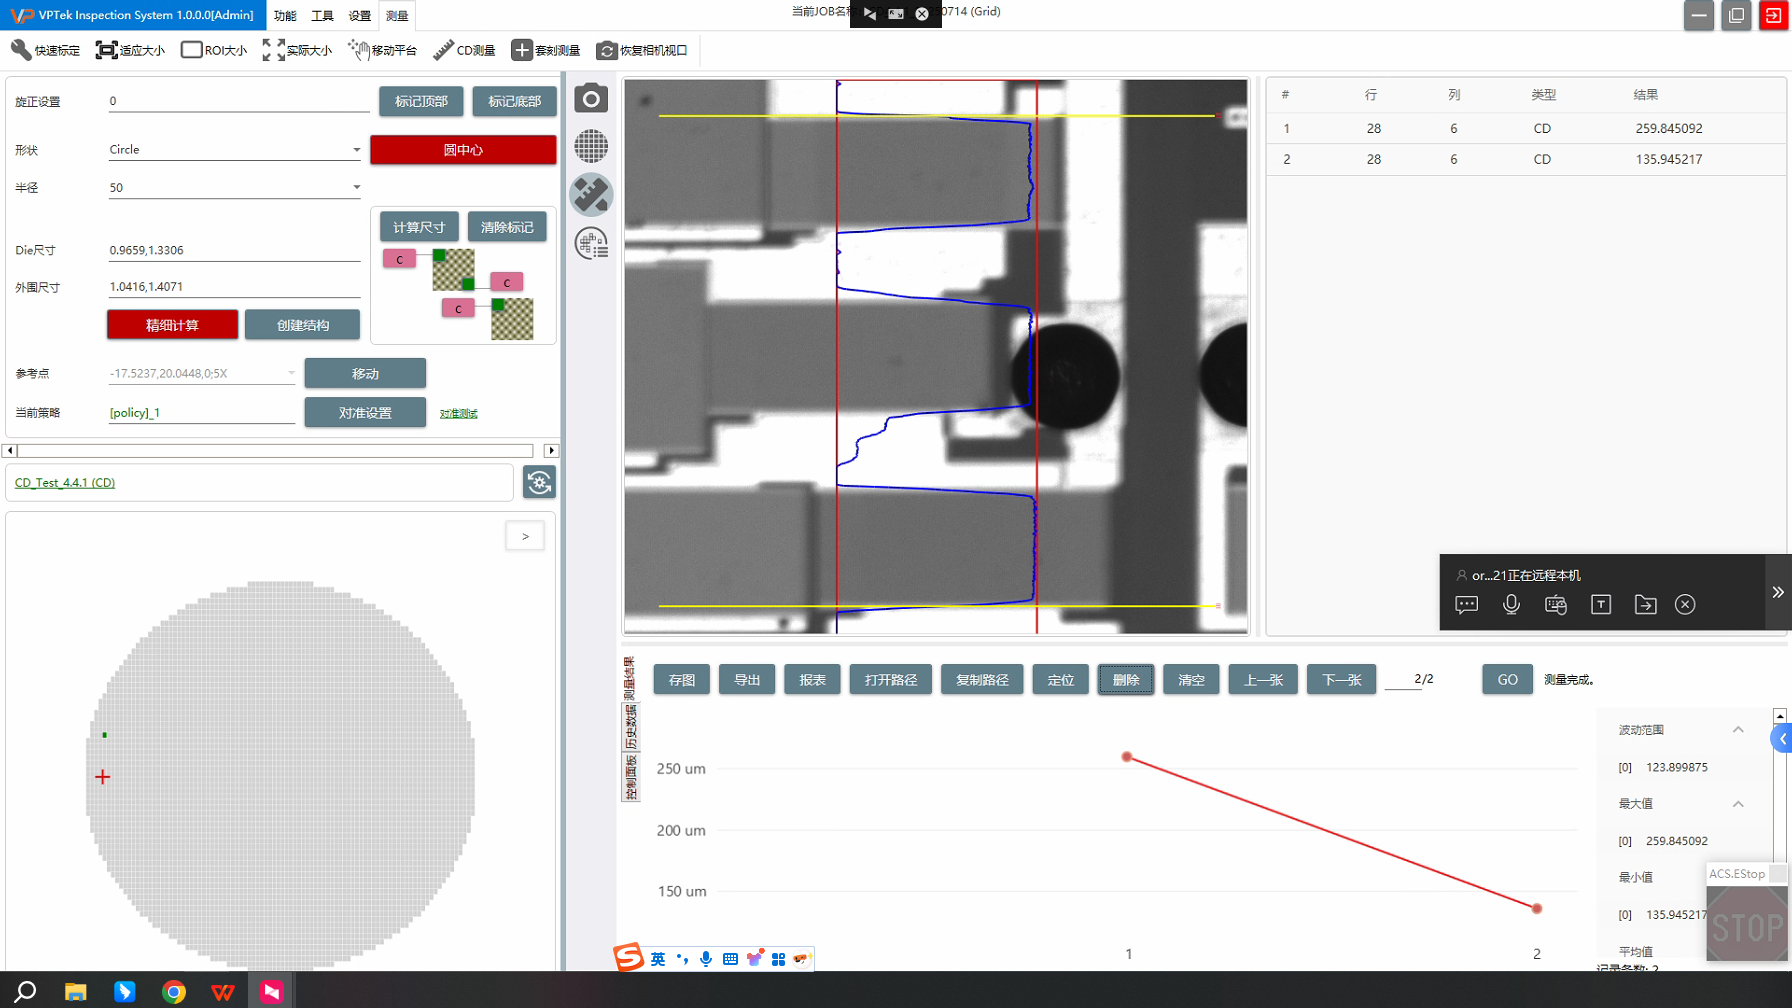Click the 套刻测量 plus icon
This screenshot has width=1792, height=1008.
pos(545,50)
